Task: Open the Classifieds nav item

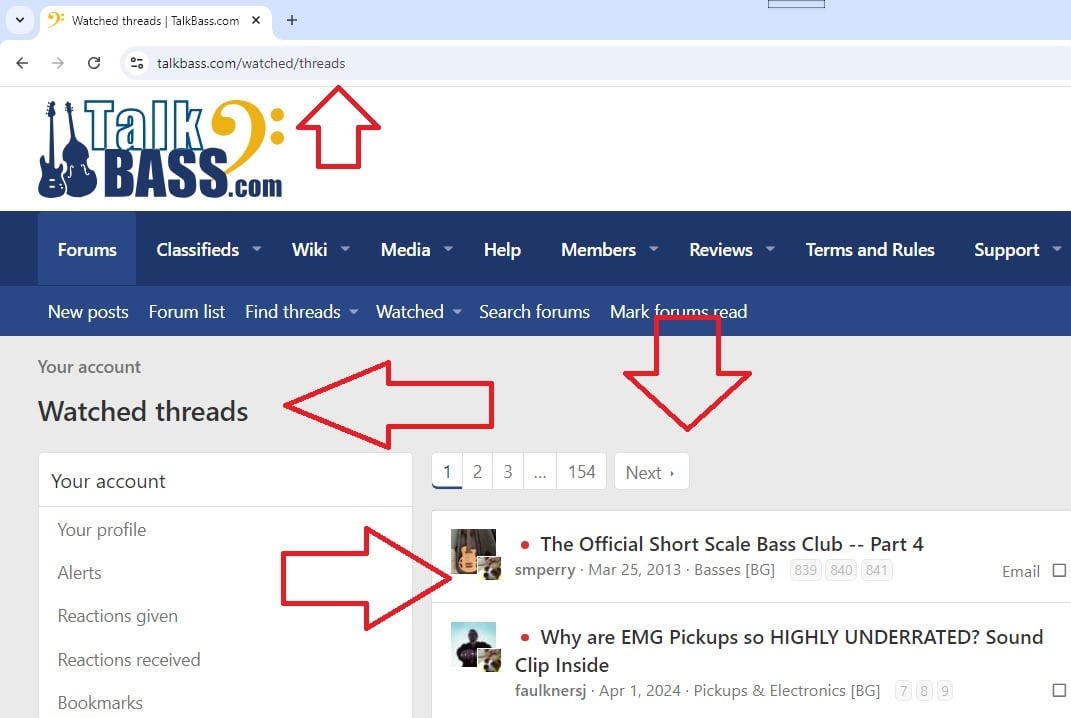Action: (197, 249)
